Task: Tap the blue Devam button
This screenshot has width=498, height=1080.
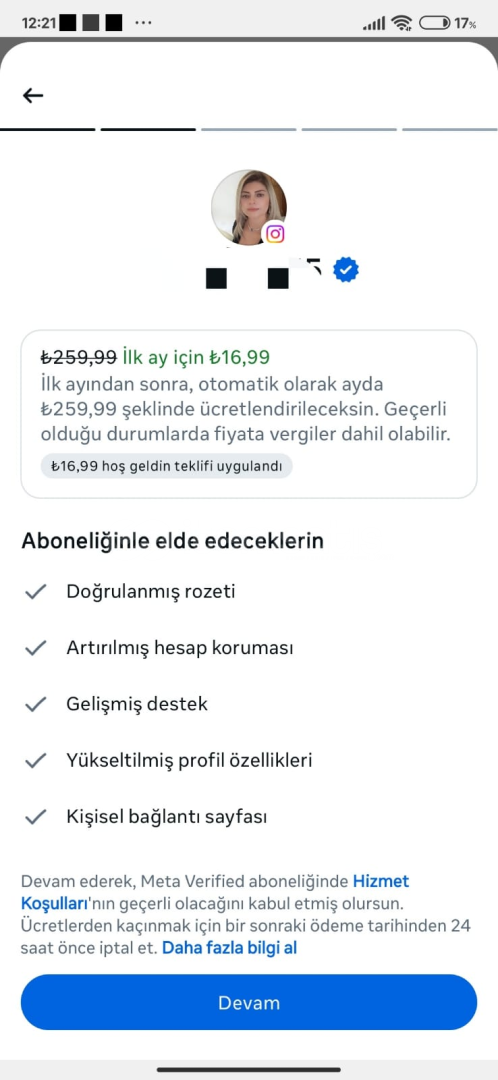Action: (249, 1002)
